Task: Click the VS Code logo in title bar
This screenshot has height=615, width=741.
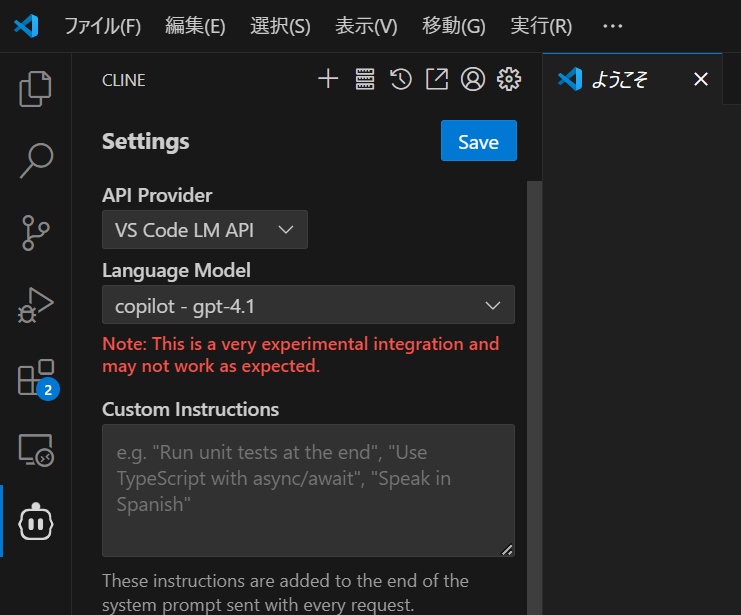Action: pos(26,26)
